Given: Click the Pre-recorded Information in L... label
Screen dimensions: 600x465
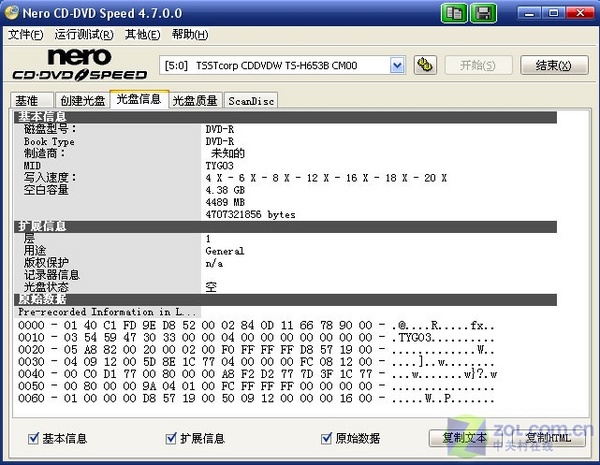Looking at the screenshot, I should pos(107,312).
